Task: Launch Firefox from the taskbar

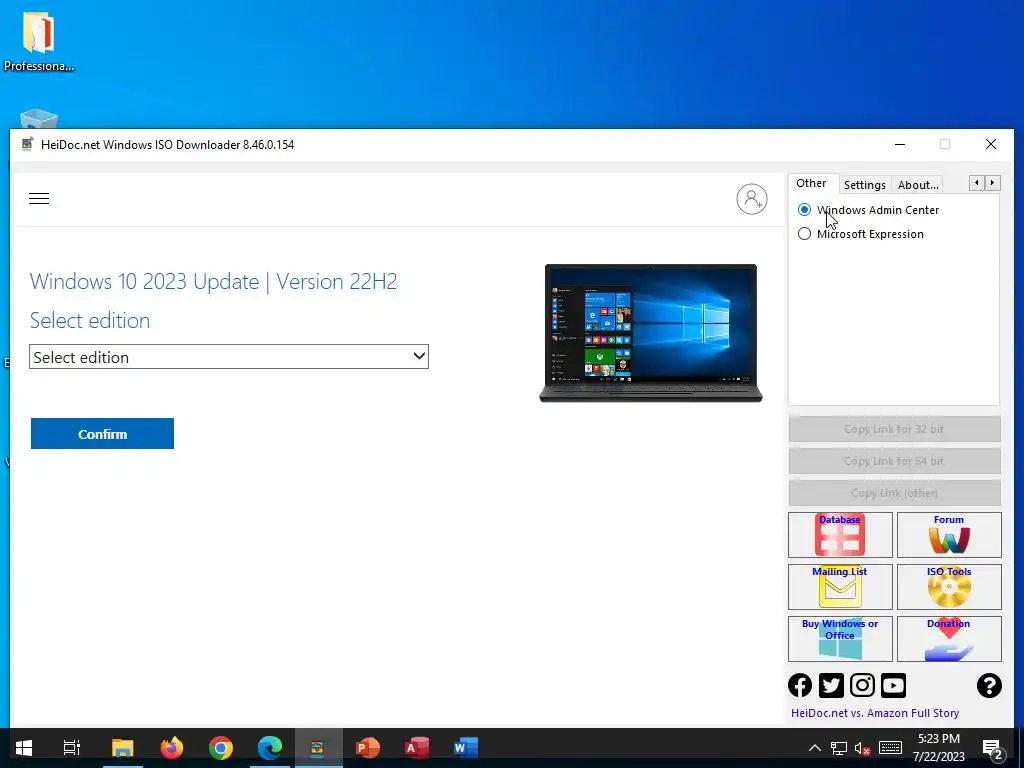Action: point(172,748)
